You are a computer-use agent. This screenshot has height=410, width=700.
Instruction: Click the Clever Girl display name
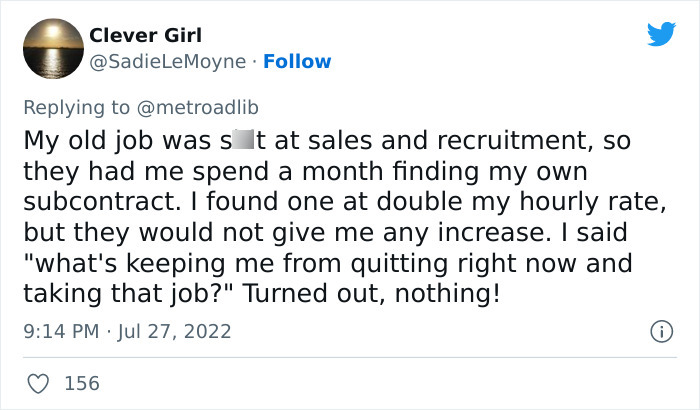point(145,35)
